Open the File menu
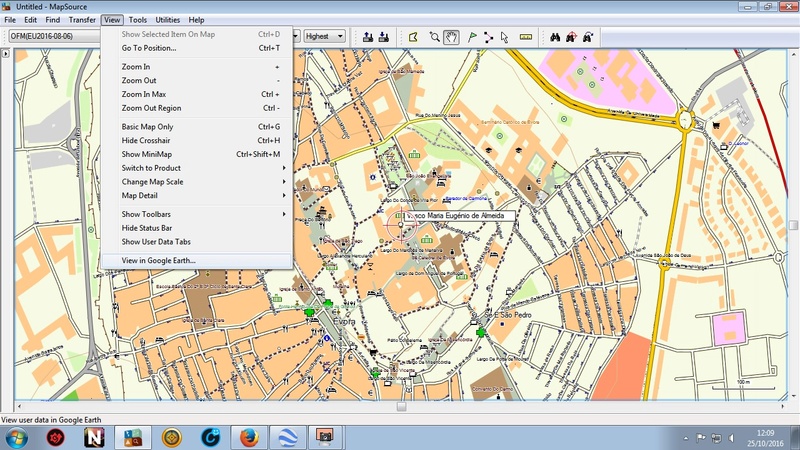 [10, 20]
